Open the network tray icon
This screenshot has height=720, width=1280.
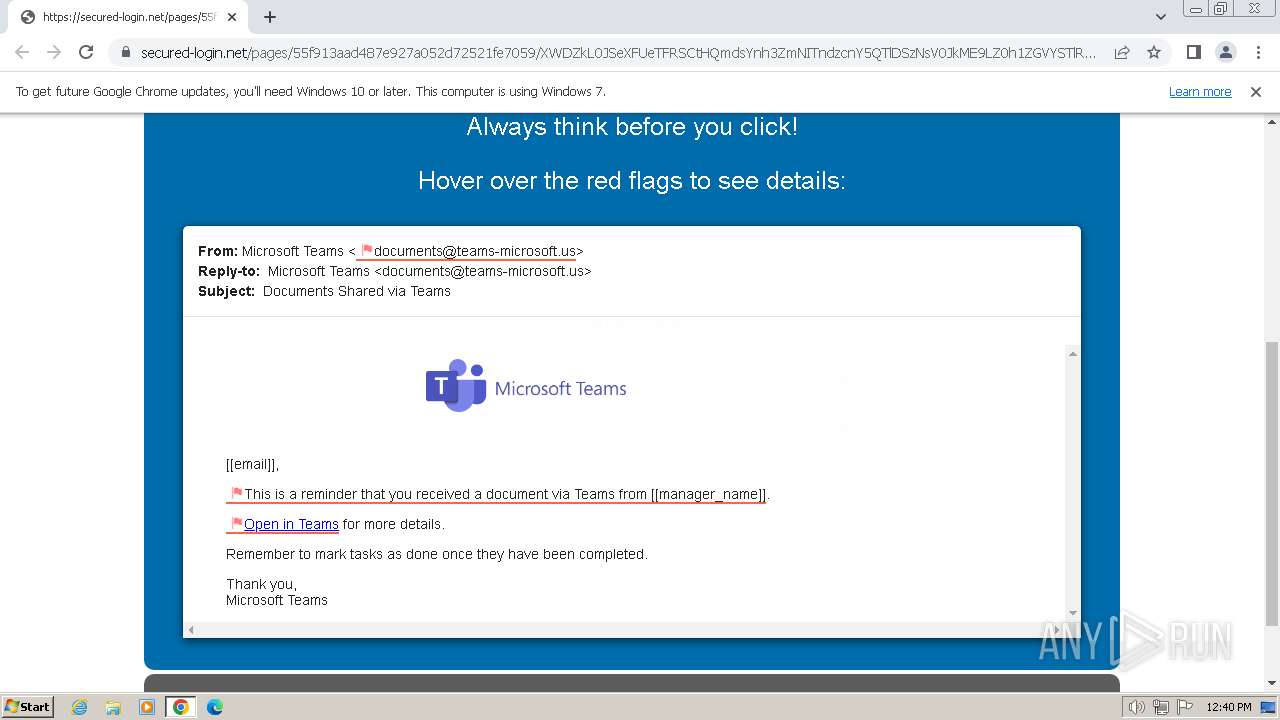pos(1161,707)
